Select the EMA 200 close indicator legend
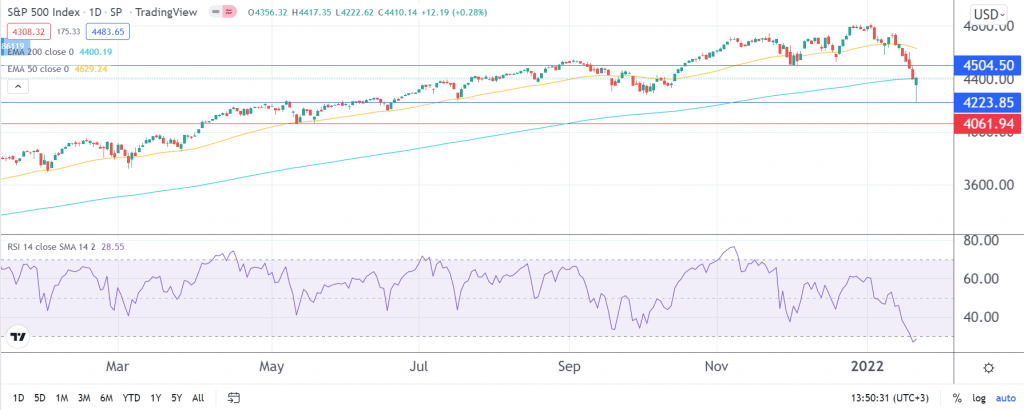 tap(38, 50)
